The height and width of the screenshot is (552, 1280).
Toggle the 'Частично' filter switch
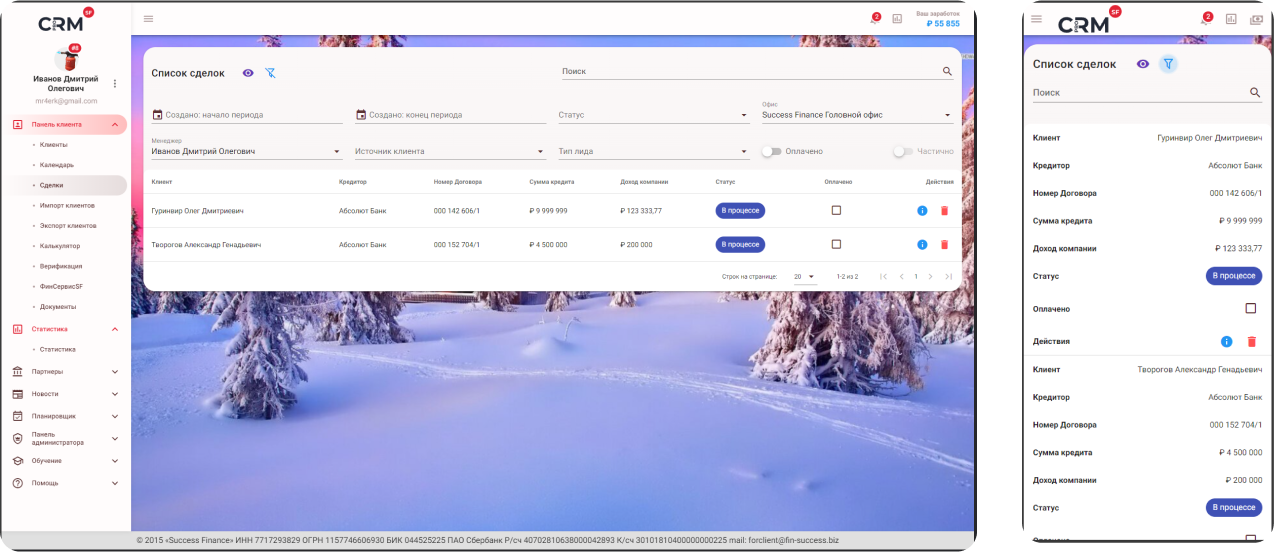[x=902, y=151]
